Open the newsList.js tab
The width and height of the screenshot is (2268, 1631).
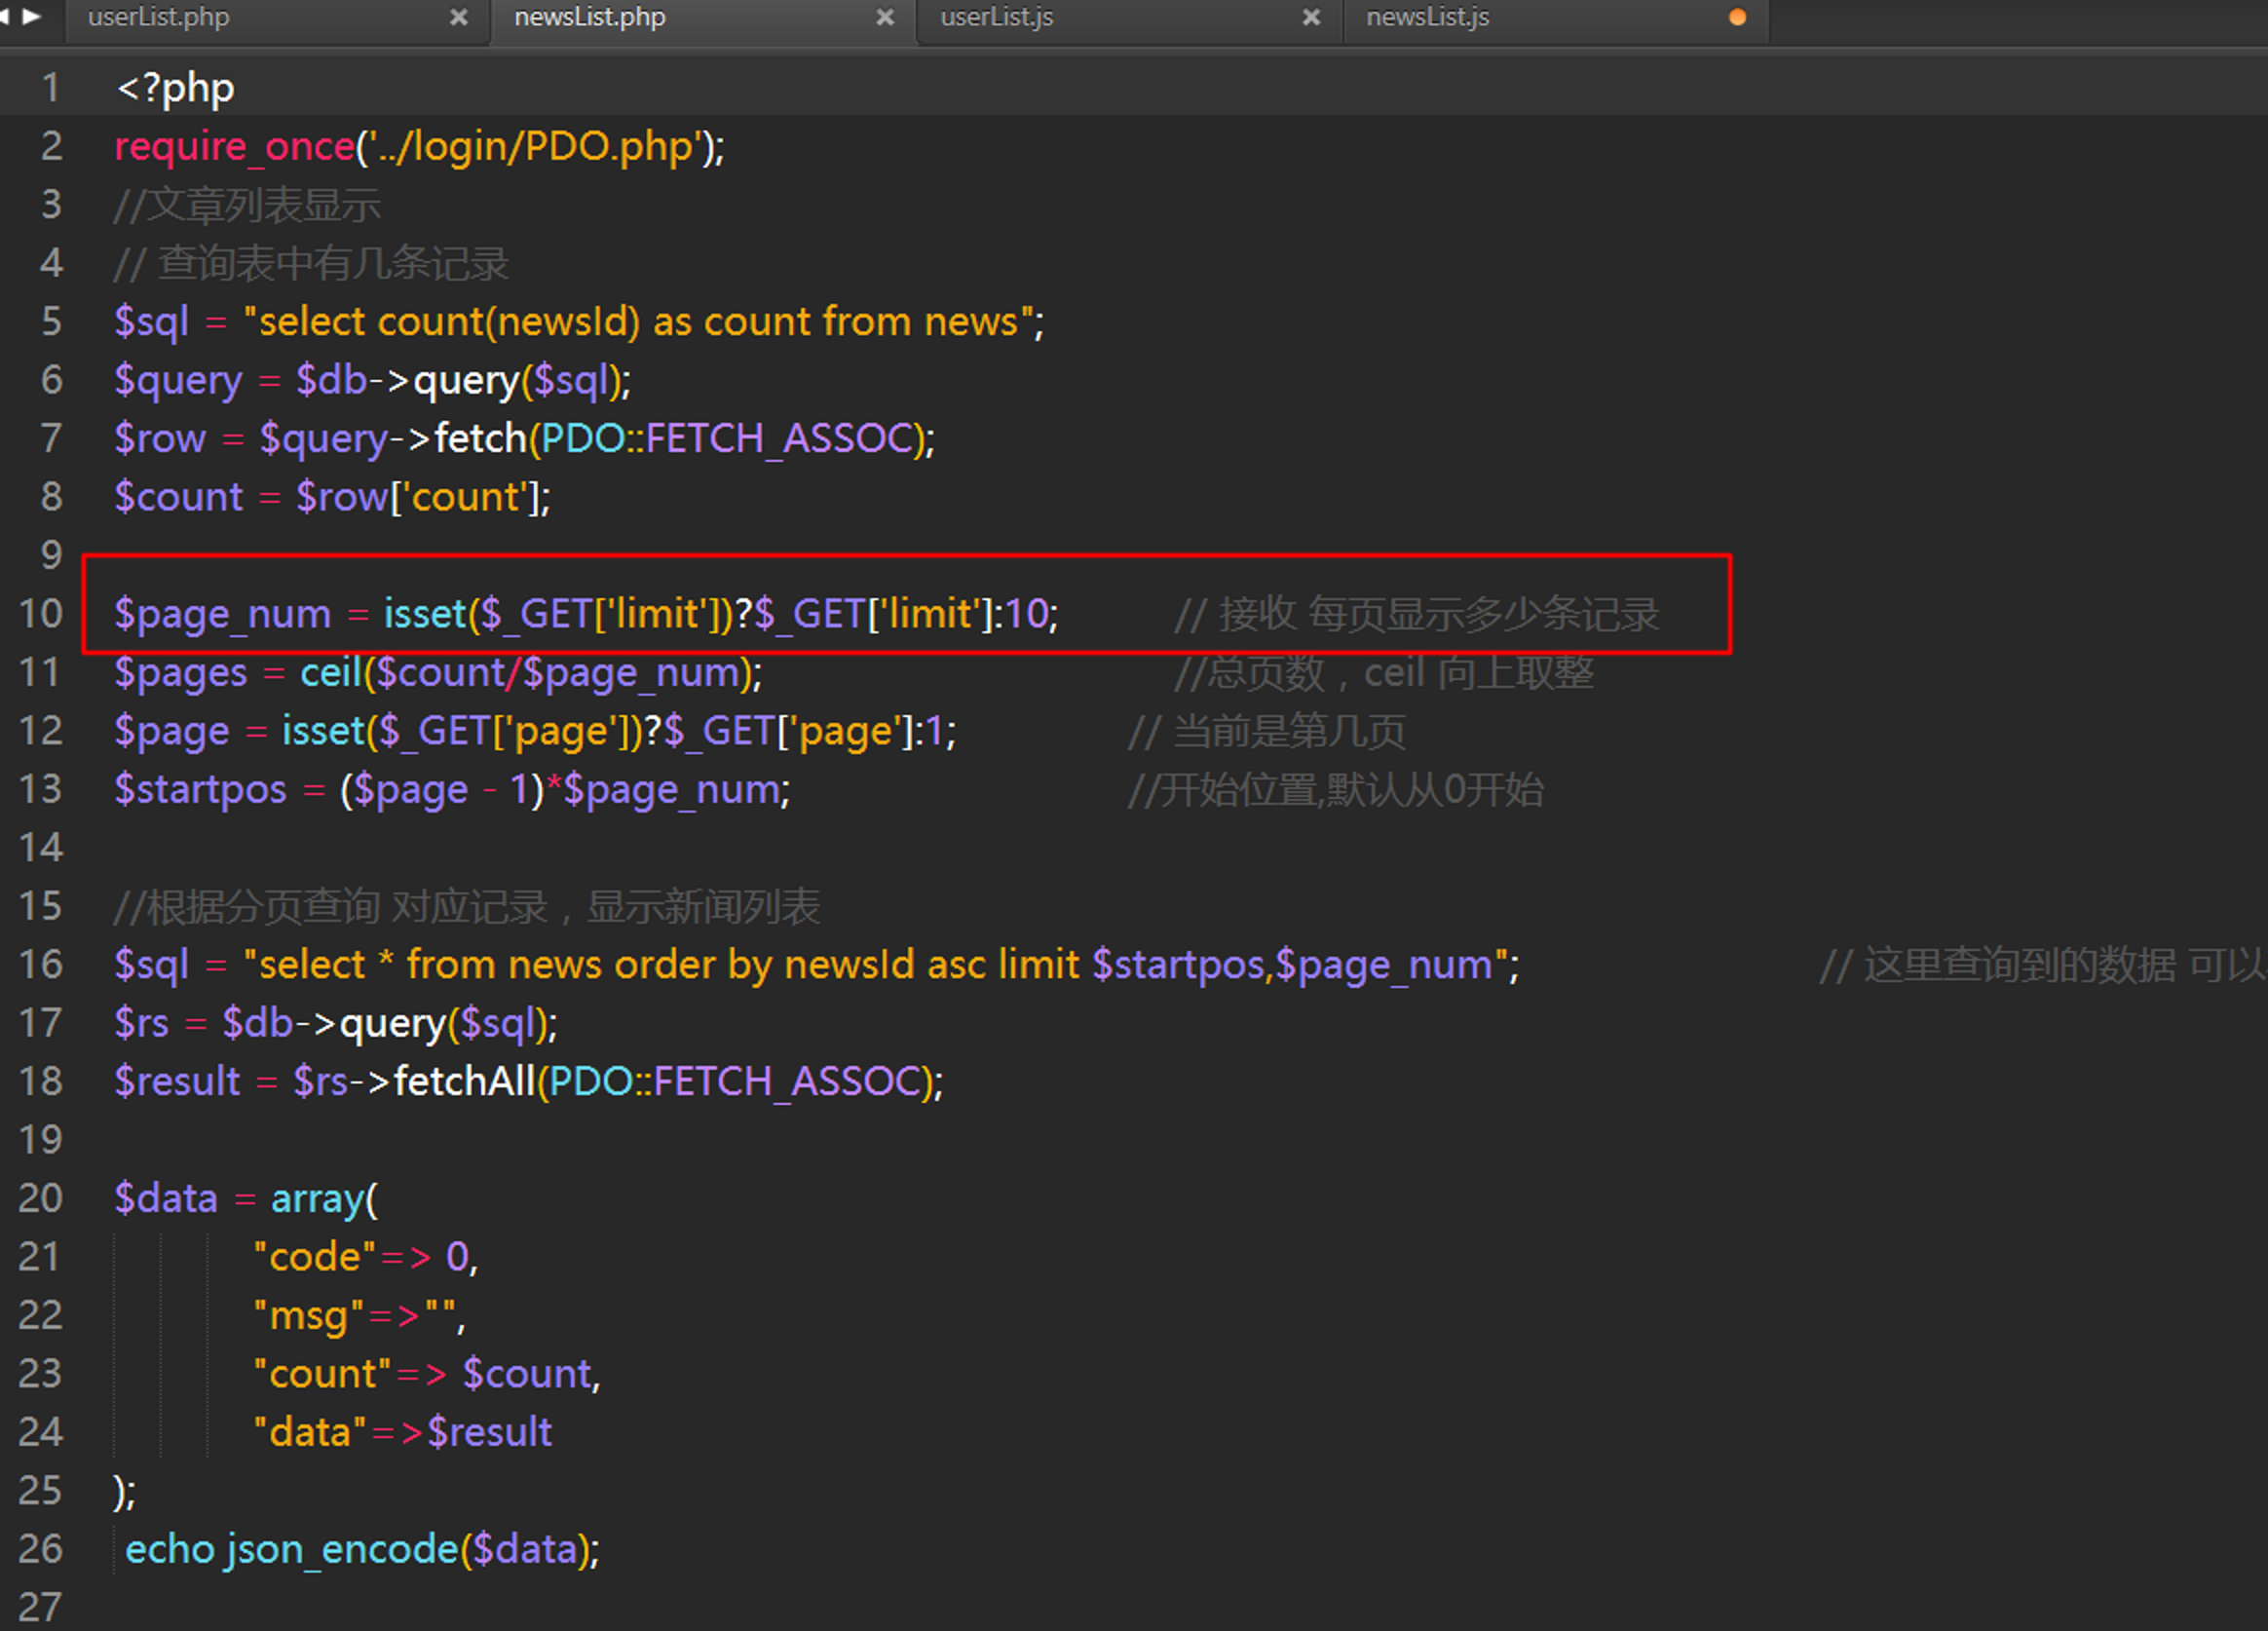point(1427,17)
